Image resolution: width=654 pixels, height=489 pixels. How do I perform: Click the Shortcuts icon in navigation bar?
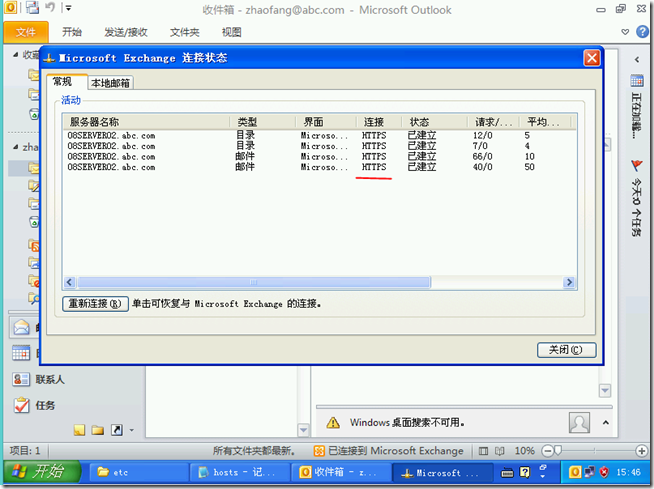[x=116, y=430]
